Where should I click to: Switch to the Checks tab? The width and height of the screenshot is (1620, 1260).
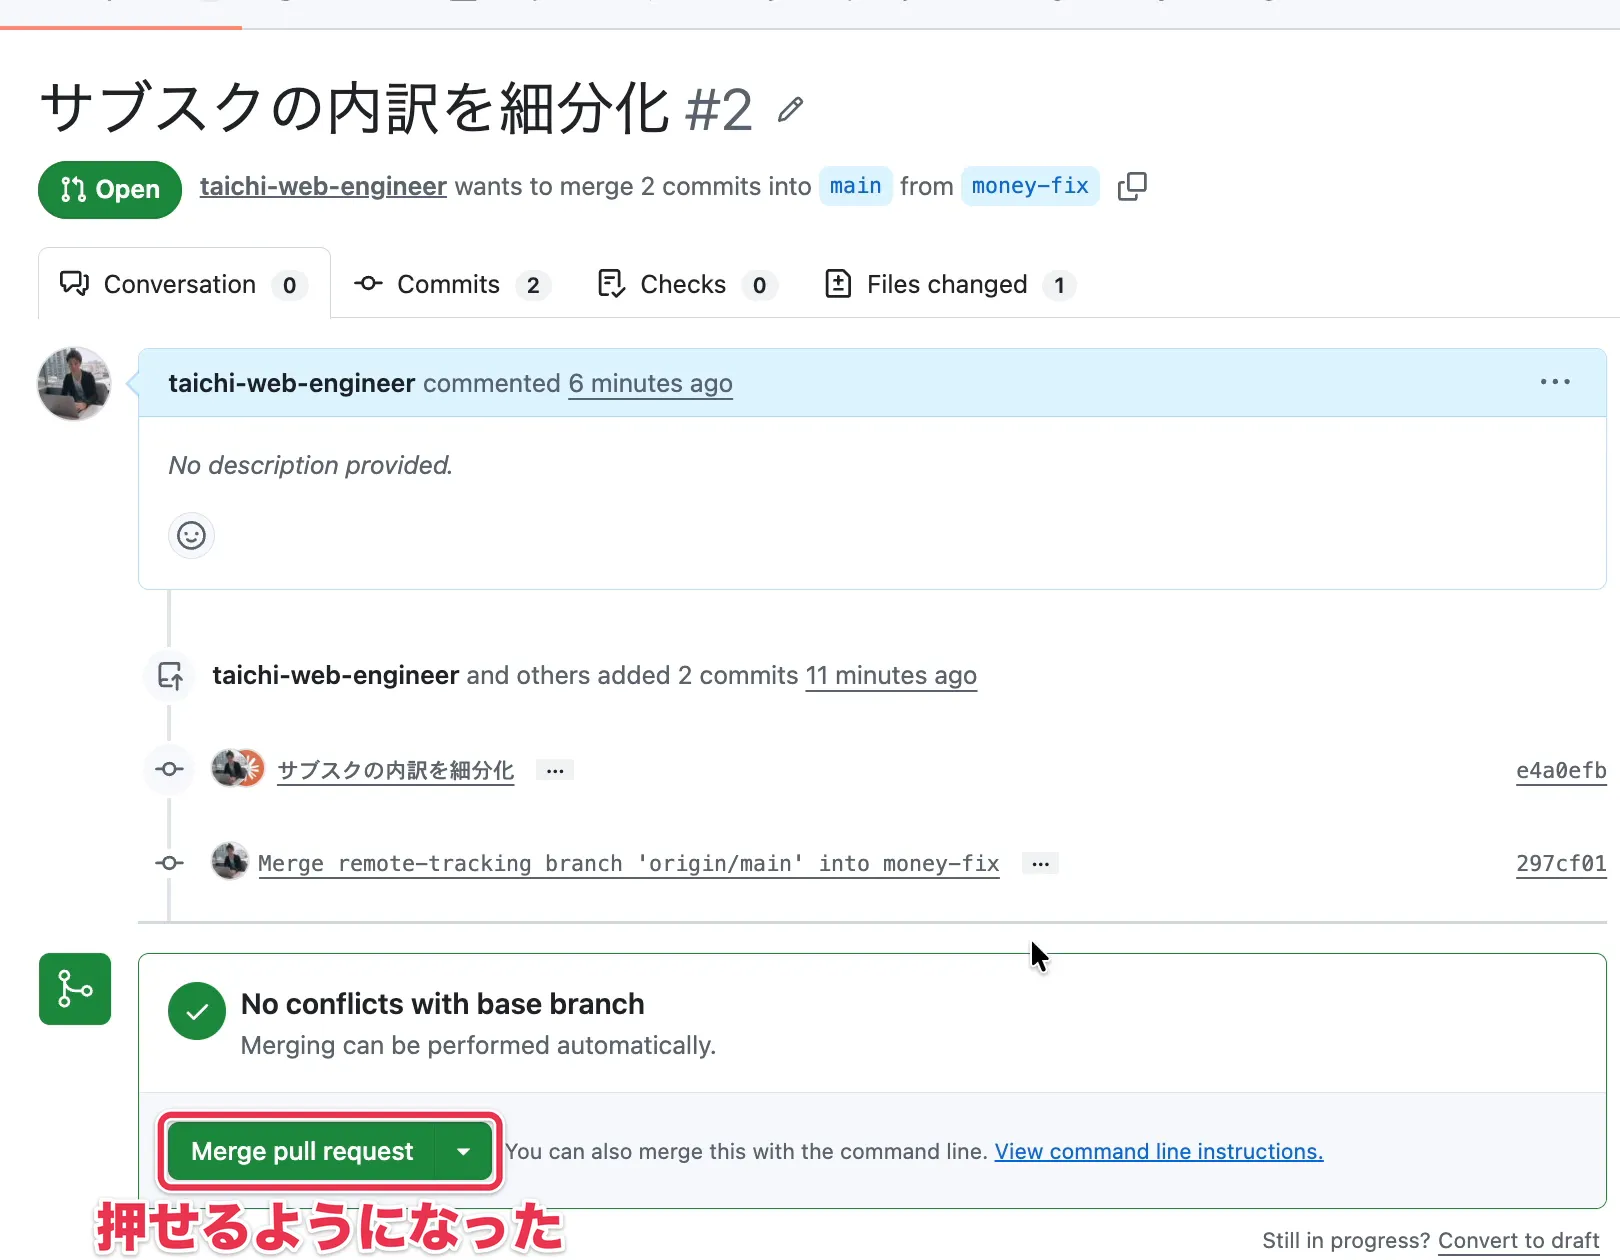[686, 285]
